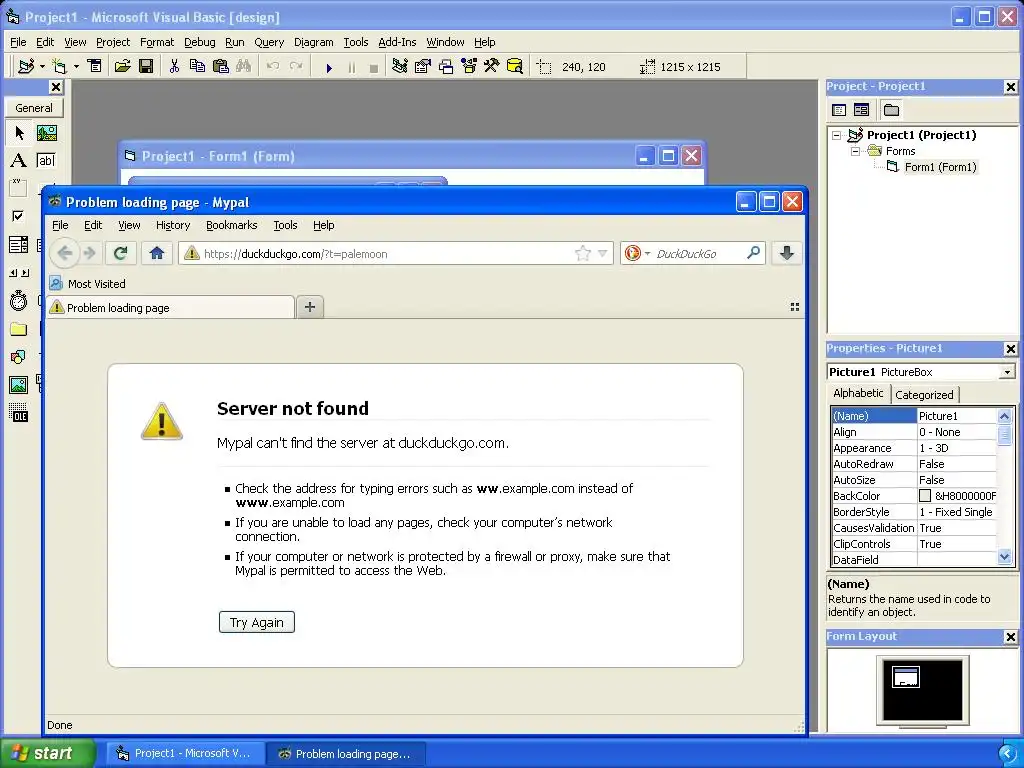Click the General tab of the toolbox
1024x768 pixels.
[x=34, y=108]
